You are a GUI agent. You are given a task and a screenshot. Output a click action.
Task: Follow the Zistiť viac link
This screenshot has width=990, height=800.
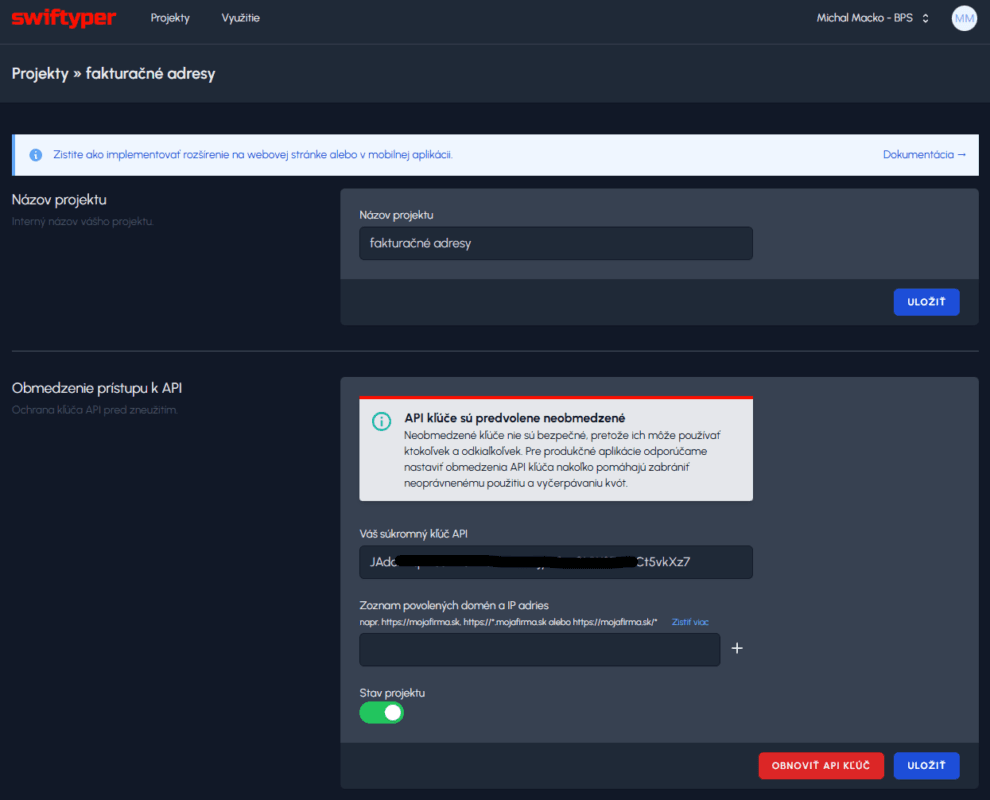[690, 622]
